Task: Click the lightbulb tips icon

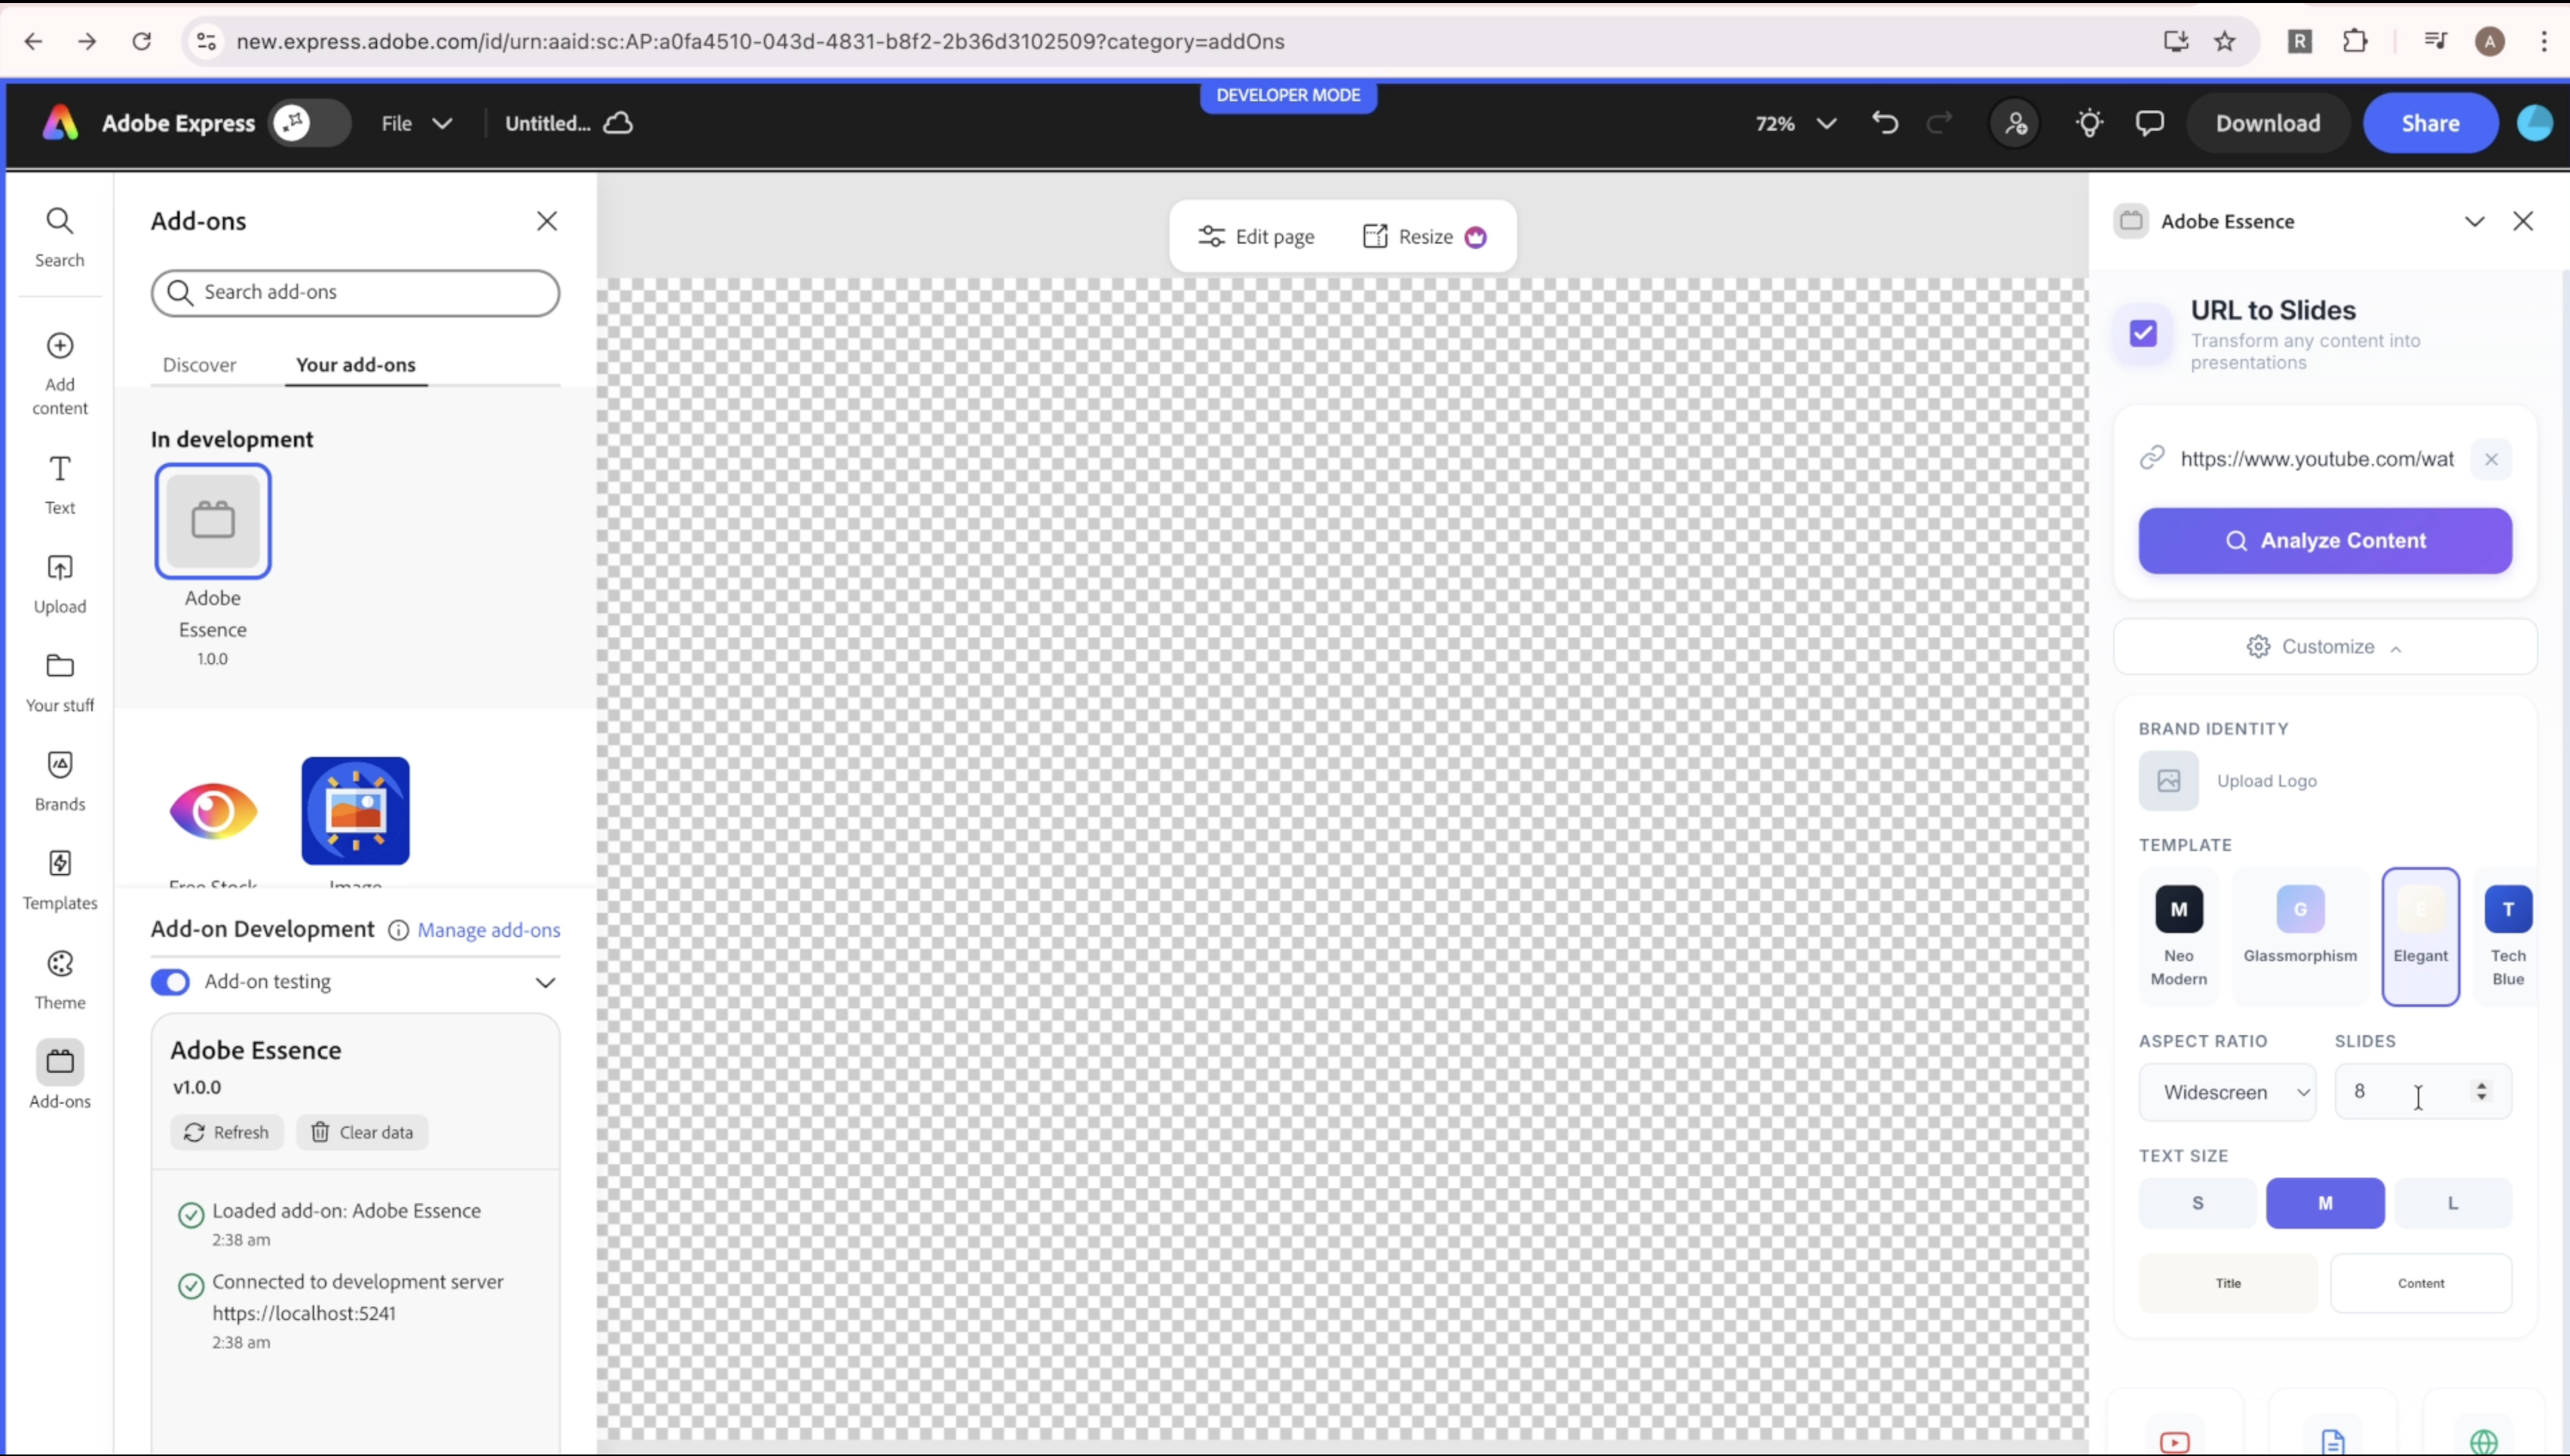Action: click(2089, 123)
